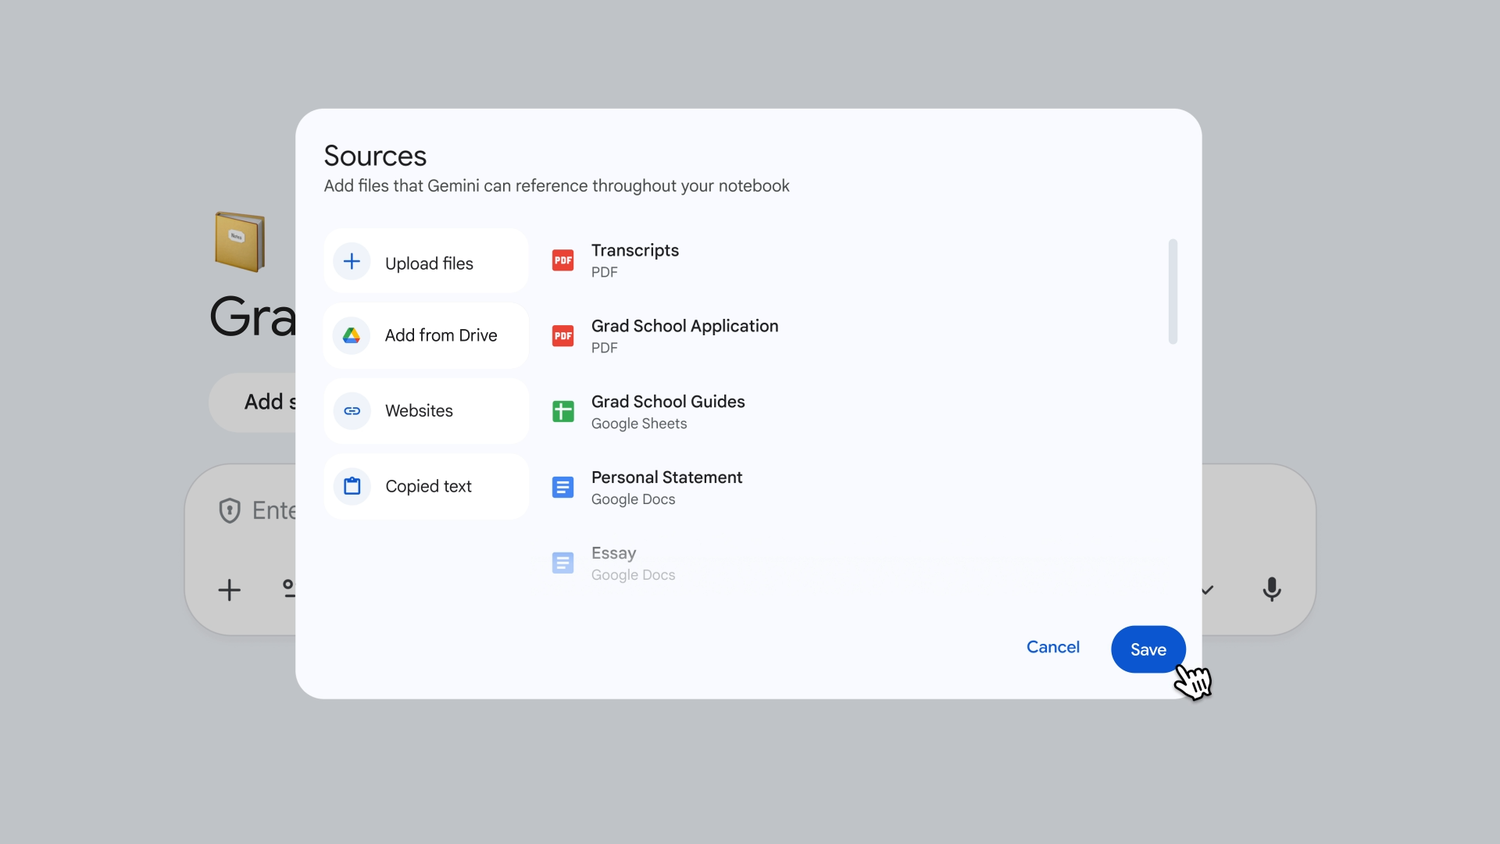
Task: Click the microphone icon in background prompt box
Action: (1272, 589)
